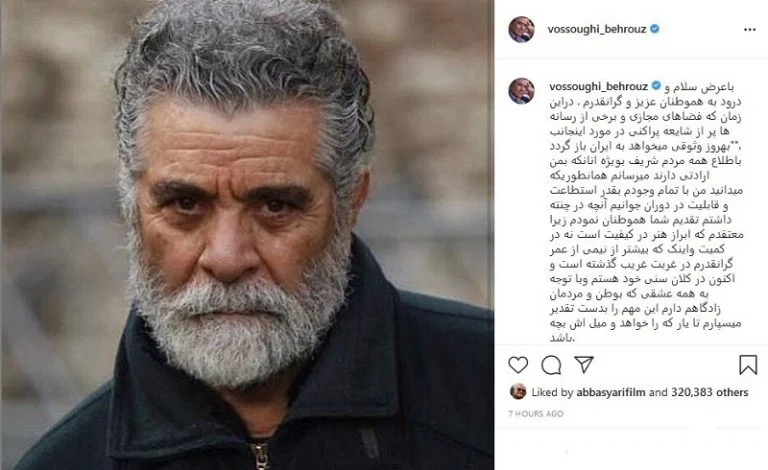This screenshot has width=768, height=470.
Task: Open comments via speech bubble icon
Action: [x=551, y=365]
